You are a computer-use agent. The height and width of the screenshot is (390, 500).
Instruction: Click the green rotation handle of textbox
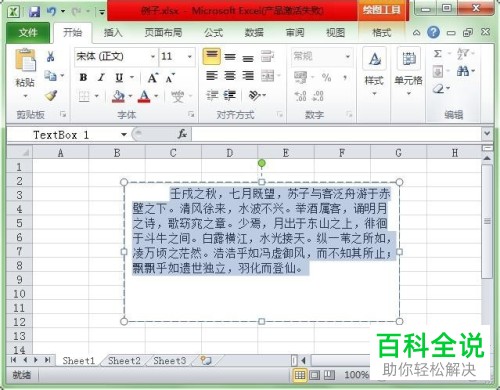pyautogui.click(x=262, y=163)
